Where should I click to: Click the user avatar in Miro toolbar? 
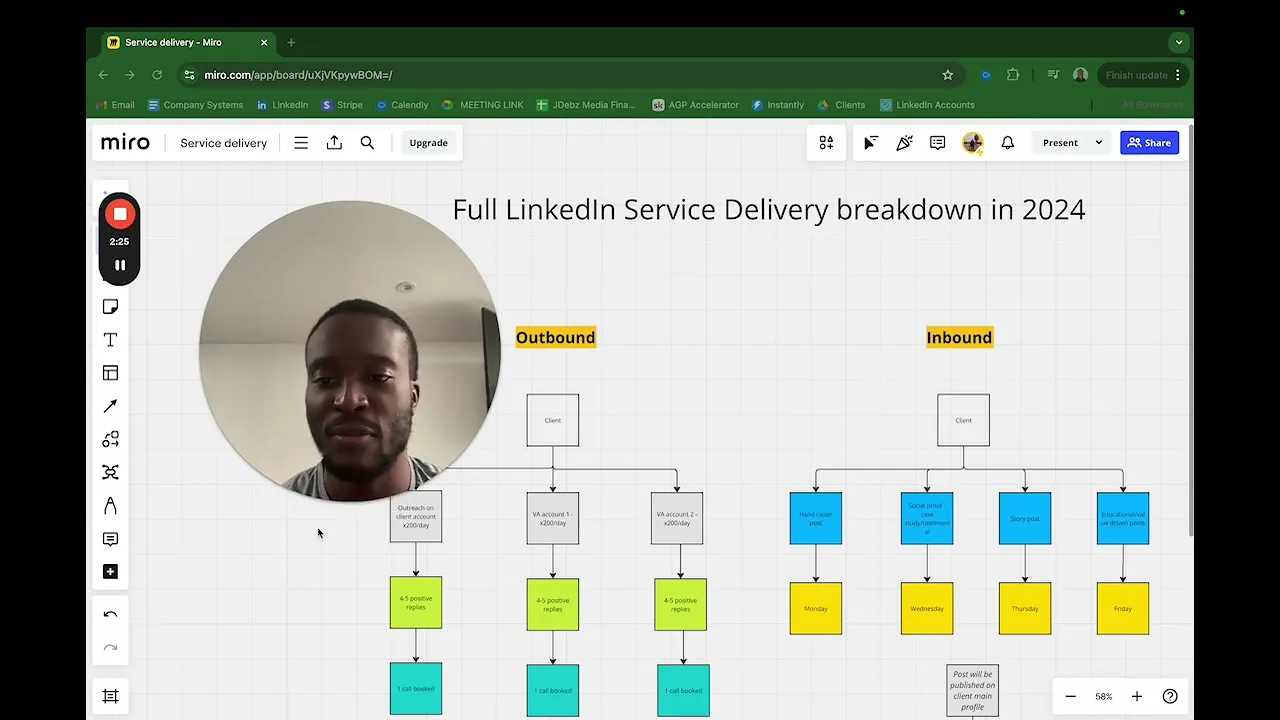(972, 143)
